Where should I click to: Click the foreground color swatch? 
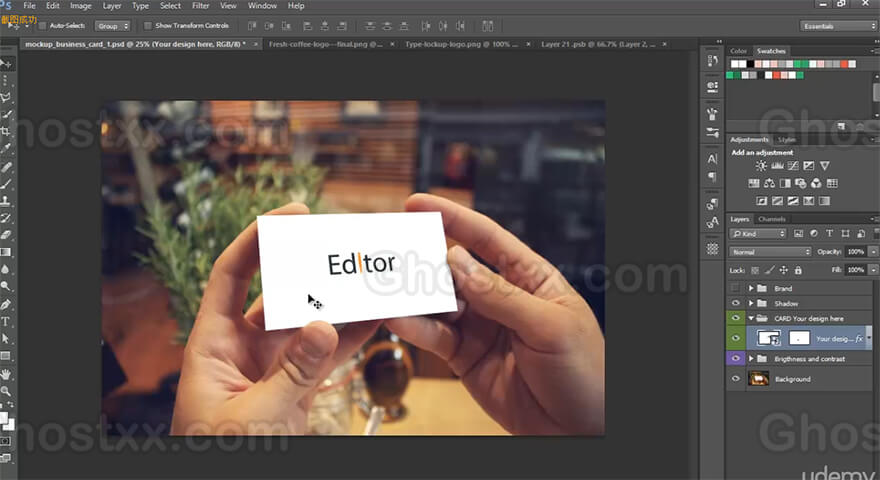tap(3, 418)
